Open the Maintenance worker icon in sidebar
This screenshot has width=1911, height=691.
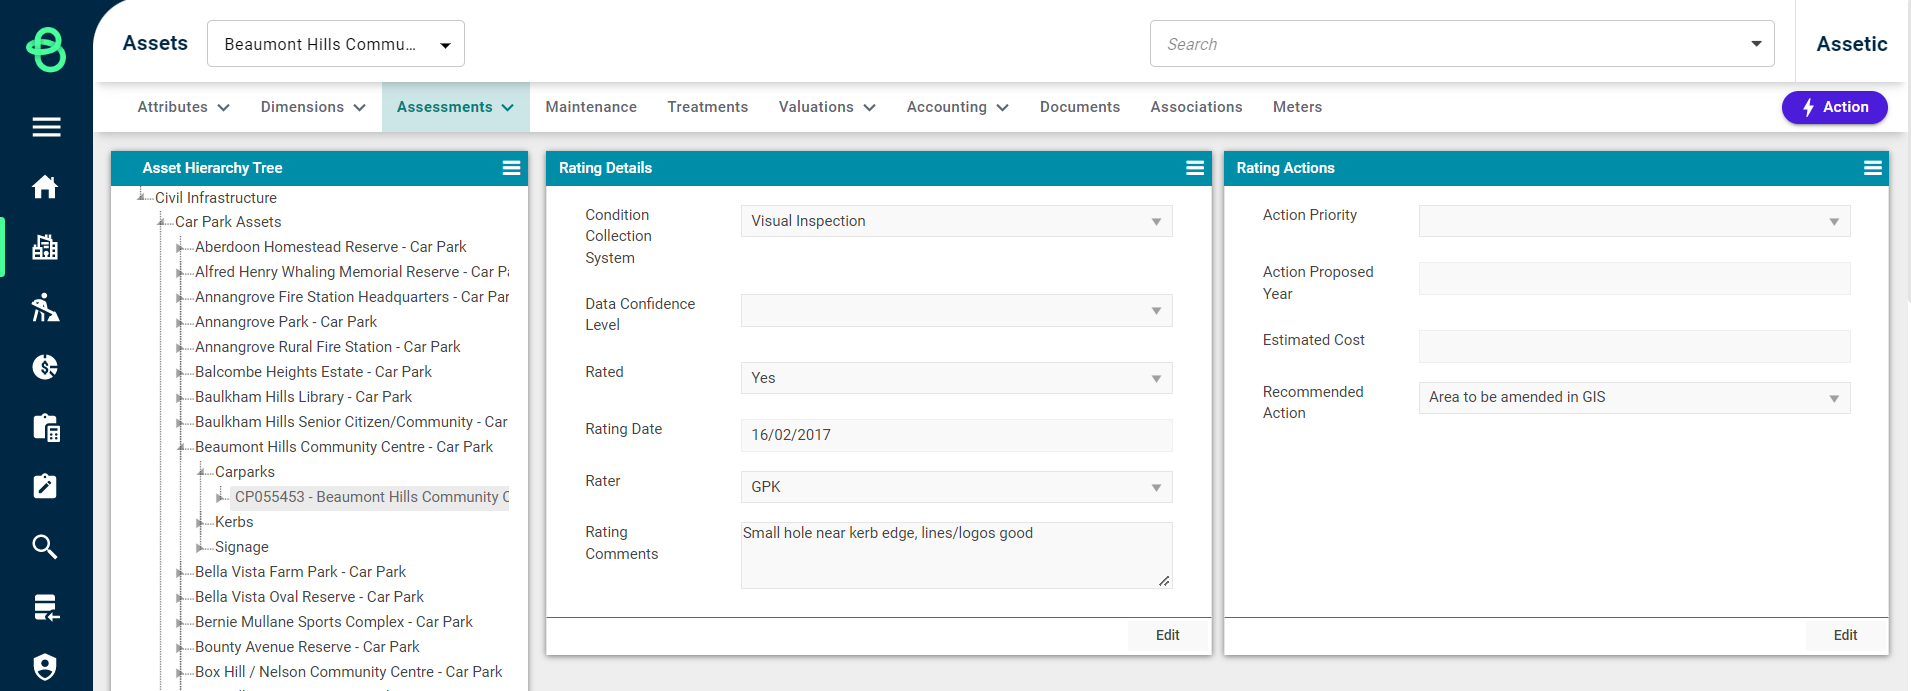(45, 307)
